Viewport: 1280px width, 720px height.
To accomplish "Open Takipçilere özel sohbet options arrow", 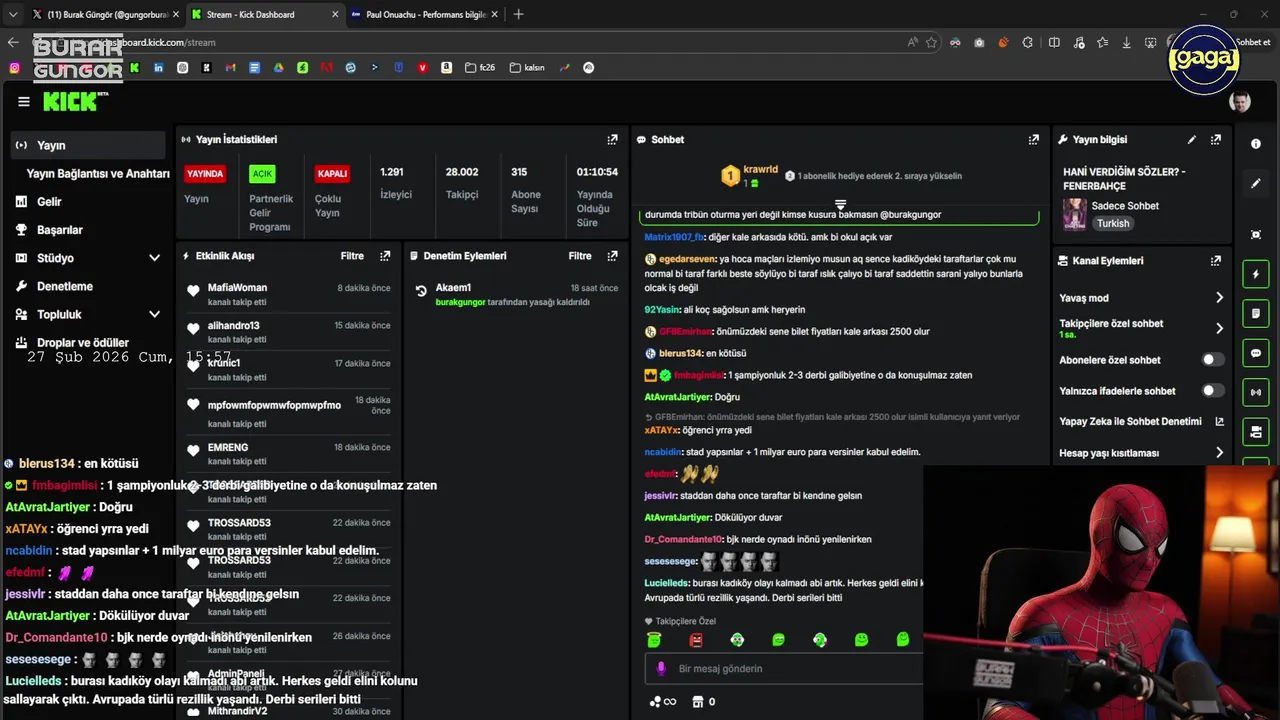I will click(x=1219, y=328).
